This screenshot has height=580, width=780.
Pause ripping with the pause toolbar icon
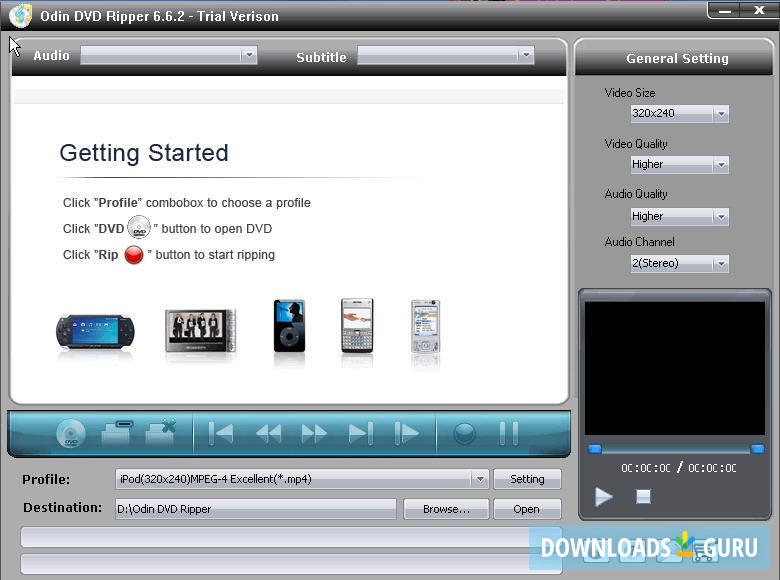(508, 433)
